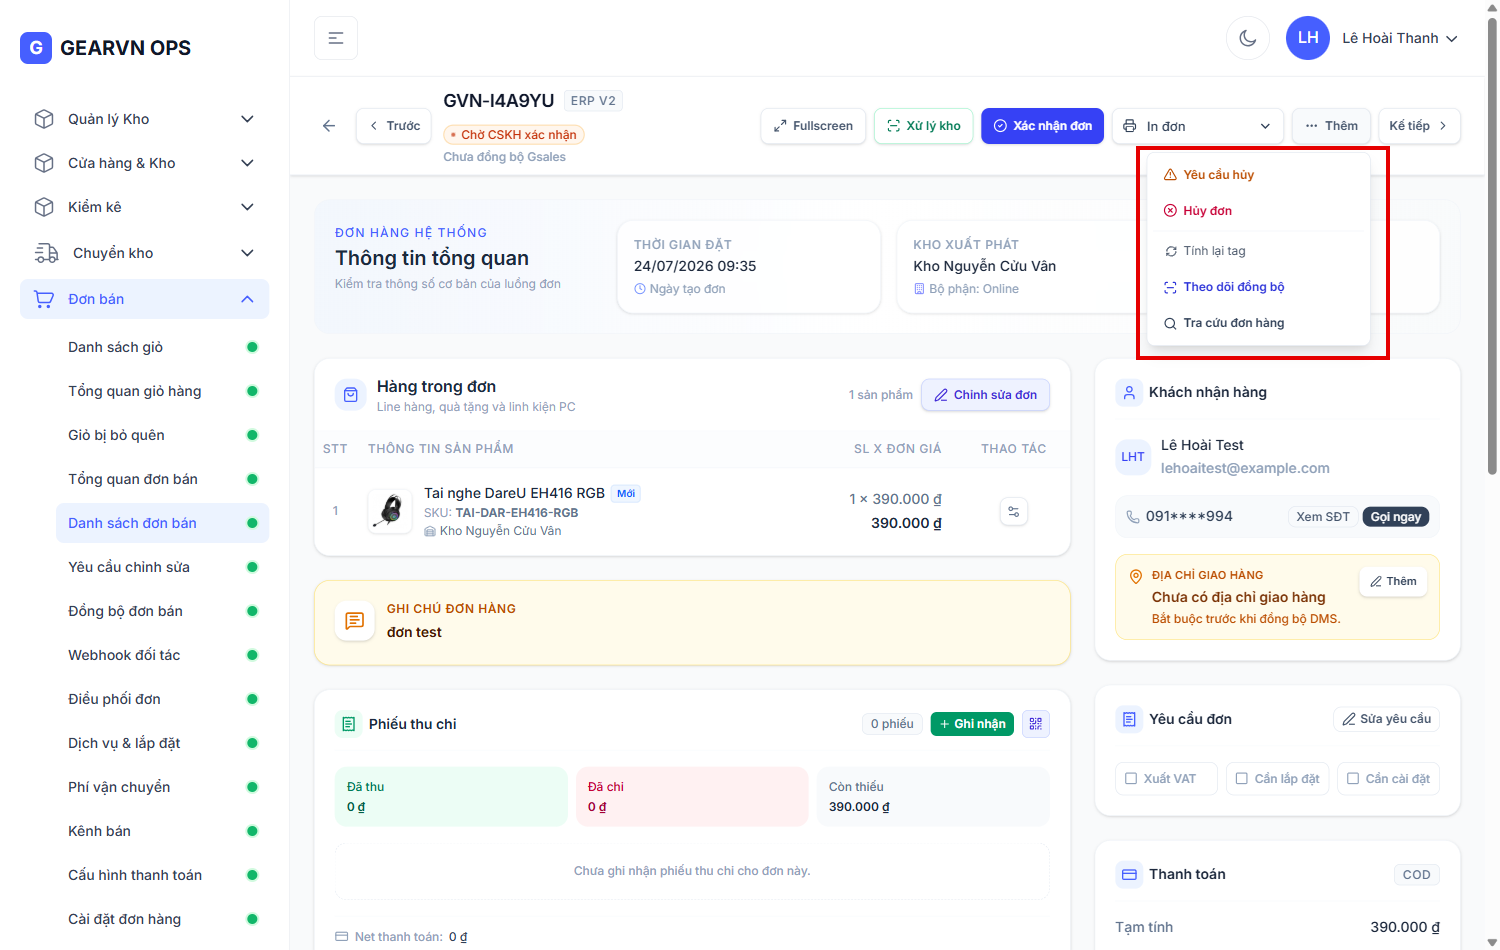Click the Kiểm kê box icon
The width and height of the screenshot is (1500, 950).
[x=44, y=207]
